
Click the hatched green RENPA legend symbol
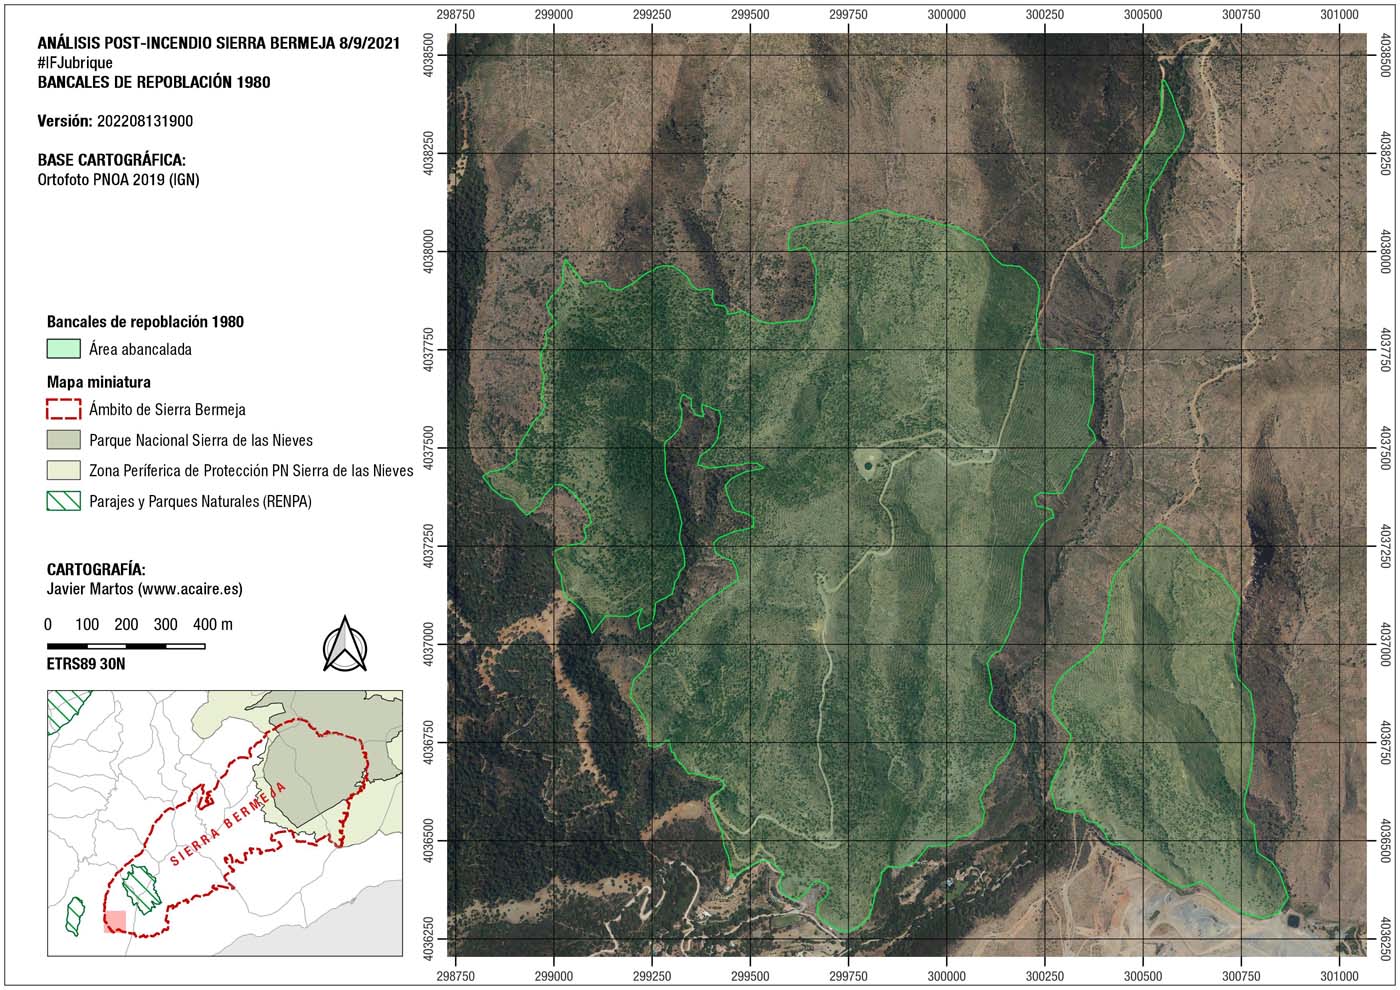pos(64,500)
